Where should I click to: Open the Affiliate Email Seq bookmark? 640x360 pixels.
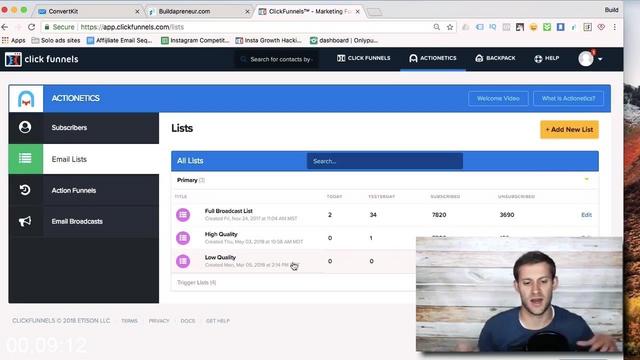pyautogui.click(x=120, y=40)
